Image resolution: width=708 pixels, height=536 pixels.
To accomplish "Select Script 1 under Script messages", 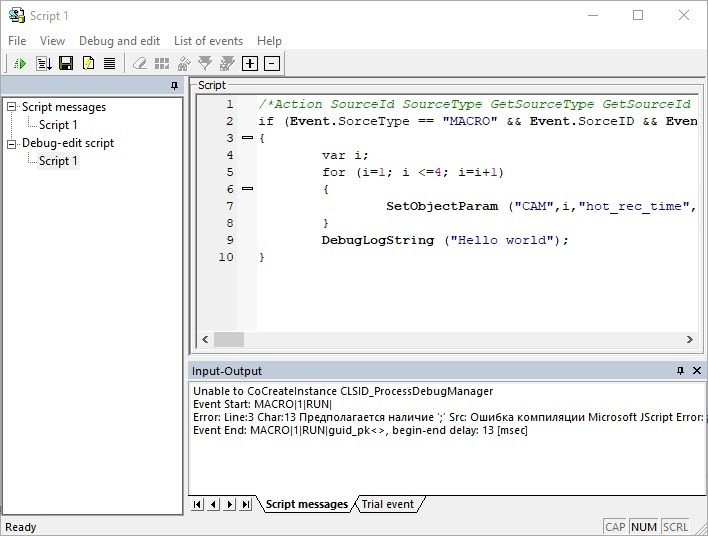I will point(58,125).
